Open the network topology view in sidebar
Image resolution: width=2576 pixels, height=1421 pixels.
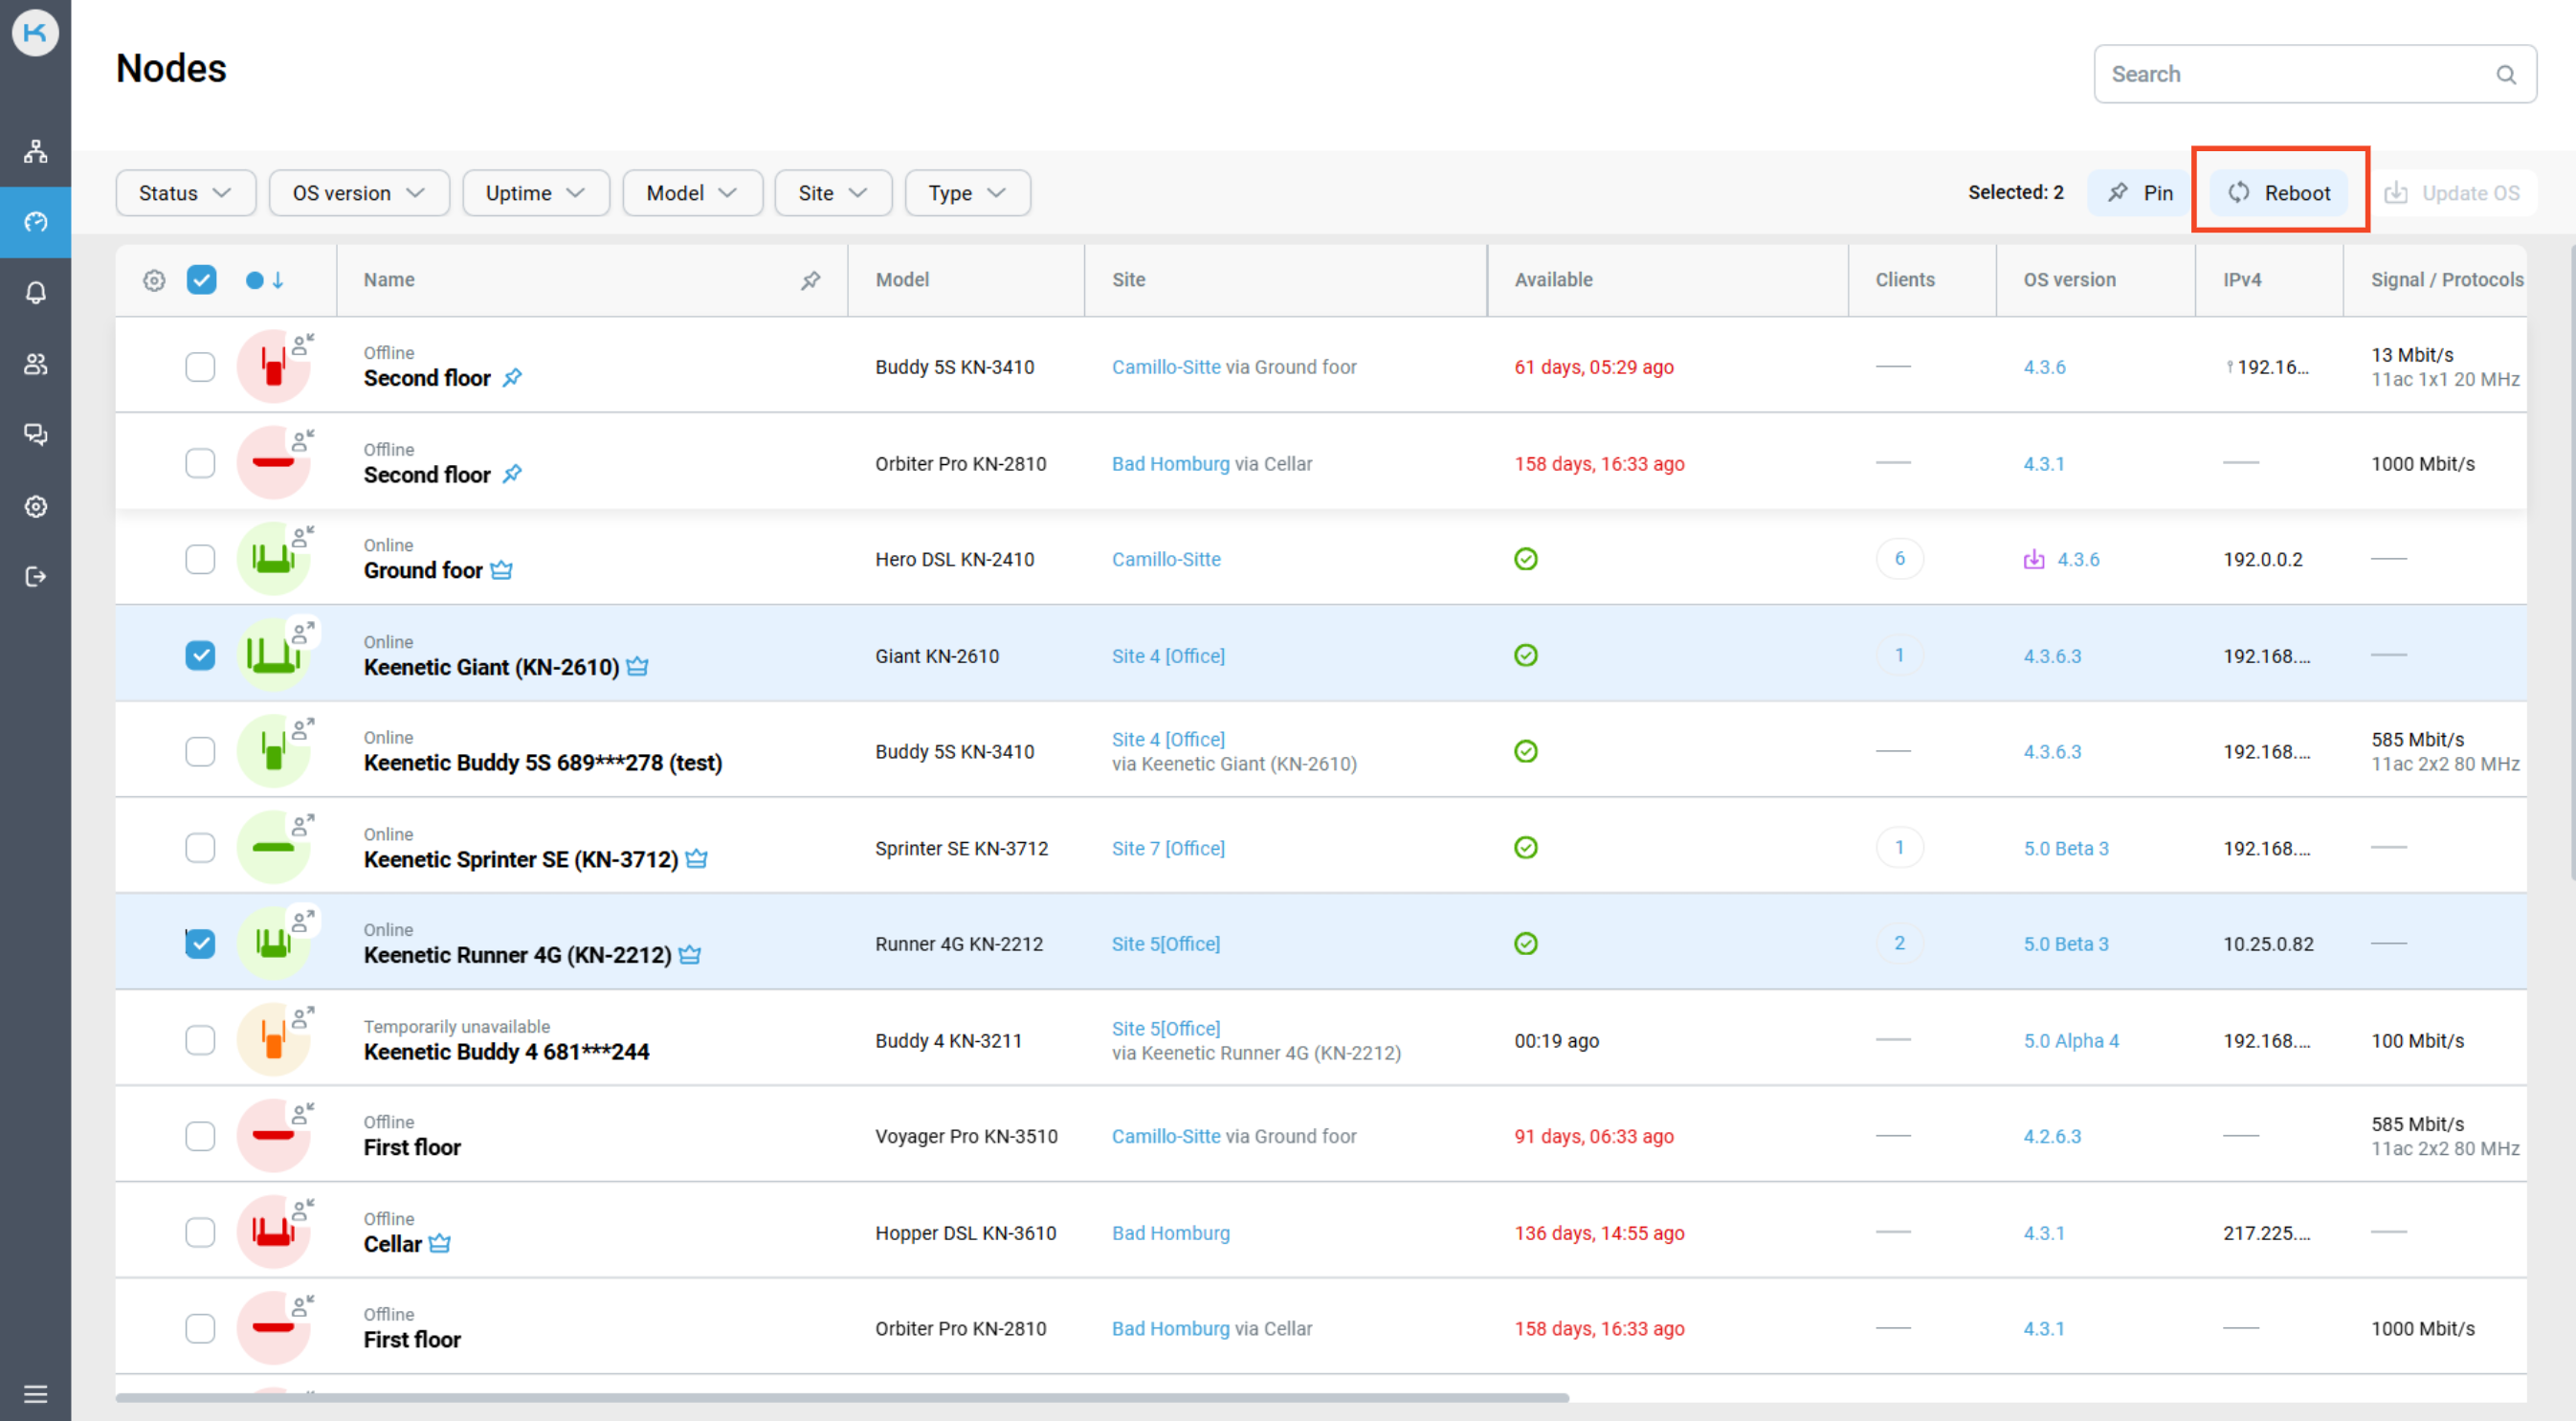click(36, 151)
